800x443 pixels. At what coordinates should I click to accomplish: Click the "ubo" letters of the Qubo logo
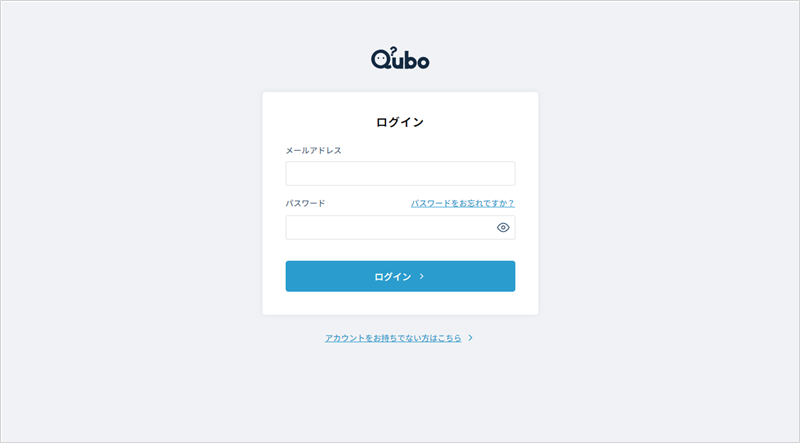coord(412,61)
